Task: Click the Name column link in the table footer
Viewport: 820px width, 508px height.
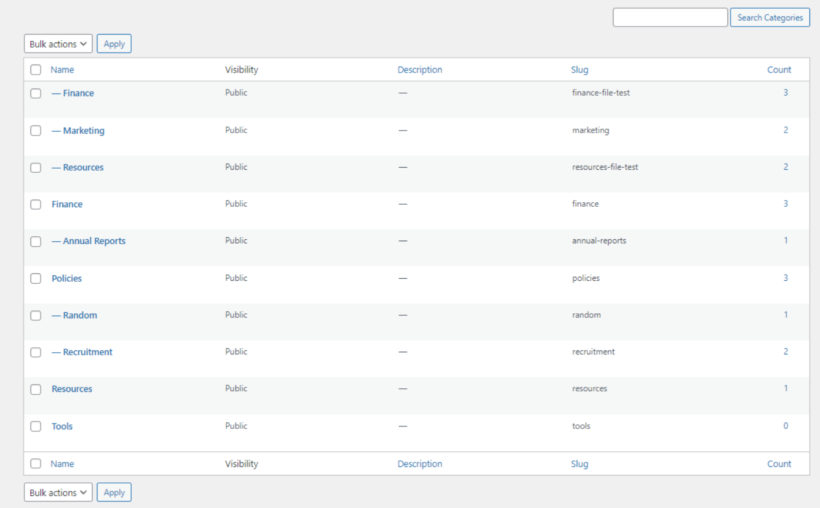Action: 62,464
